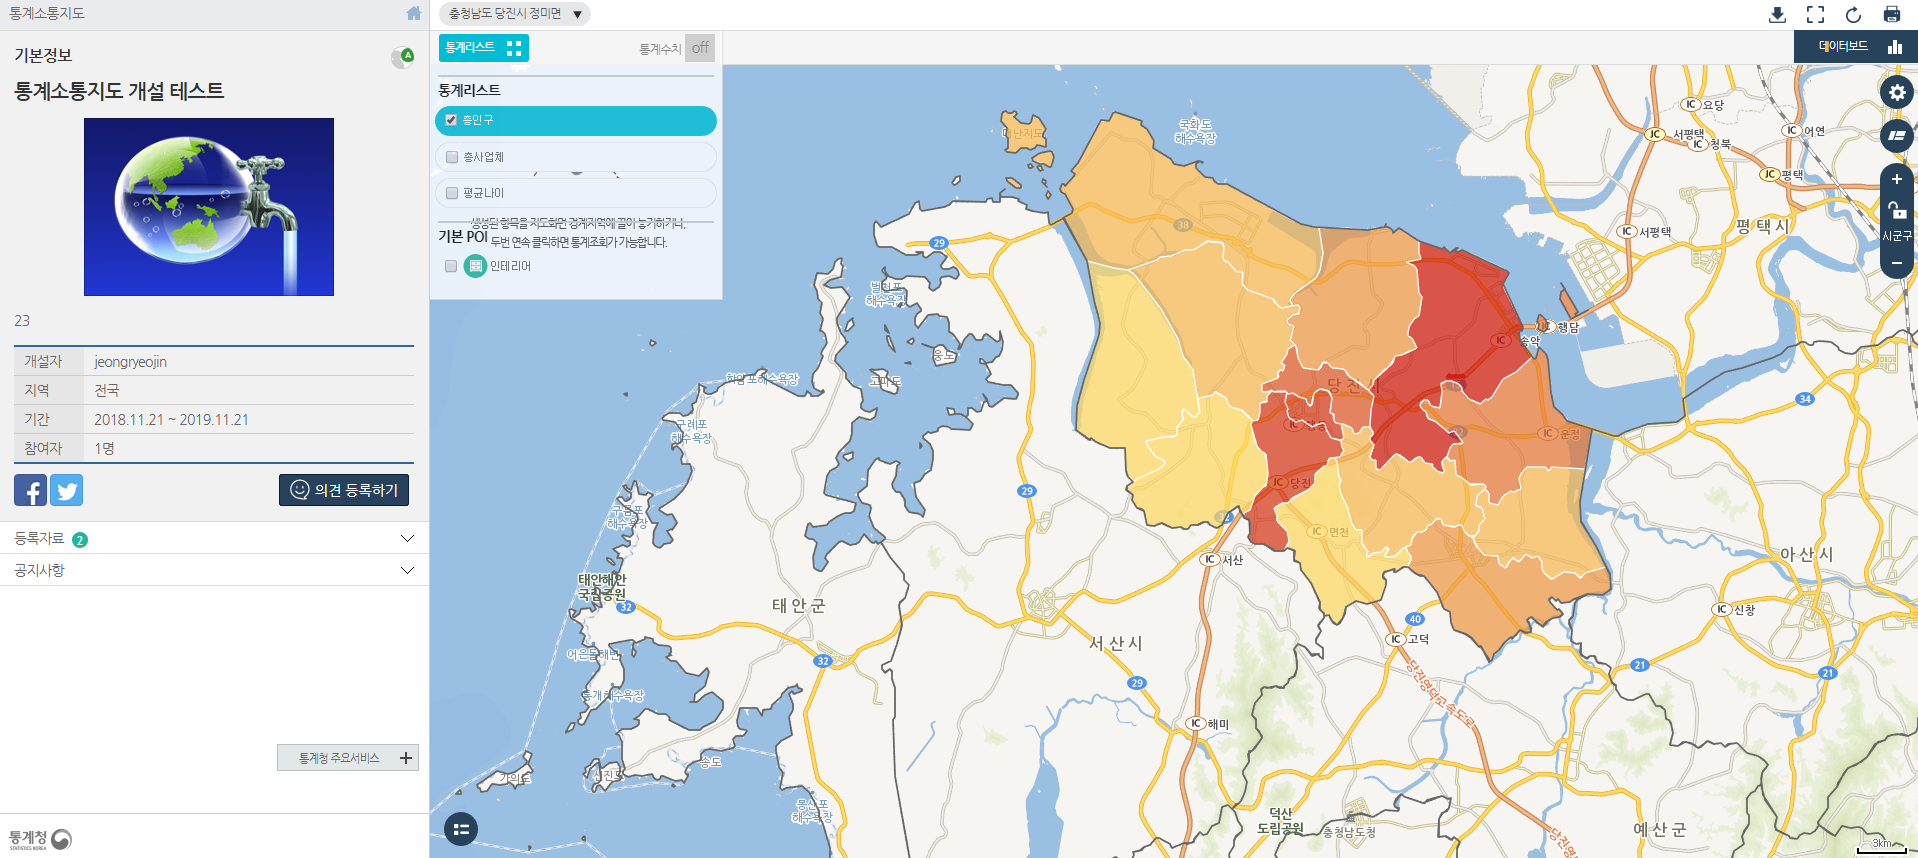Screen dimensions: 1918x858
Task: Toggle the map zoom lock icon
Action: (x=1896, y=210)
